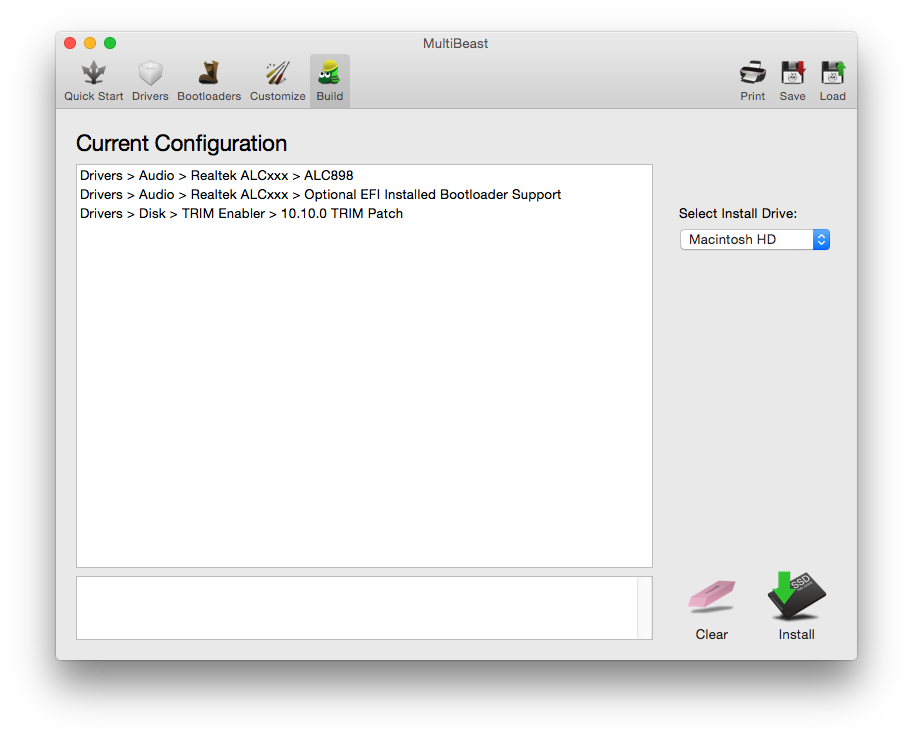Click the description box scrollbar track
The height and width of the screenshot is (740, 913).
pyautogui.click(x=644, y=608)
